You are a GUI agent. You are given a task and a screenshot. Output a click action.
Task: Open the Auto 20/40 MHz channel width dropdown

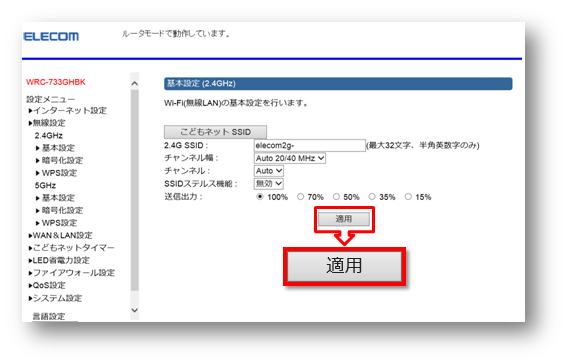[290, 158]
